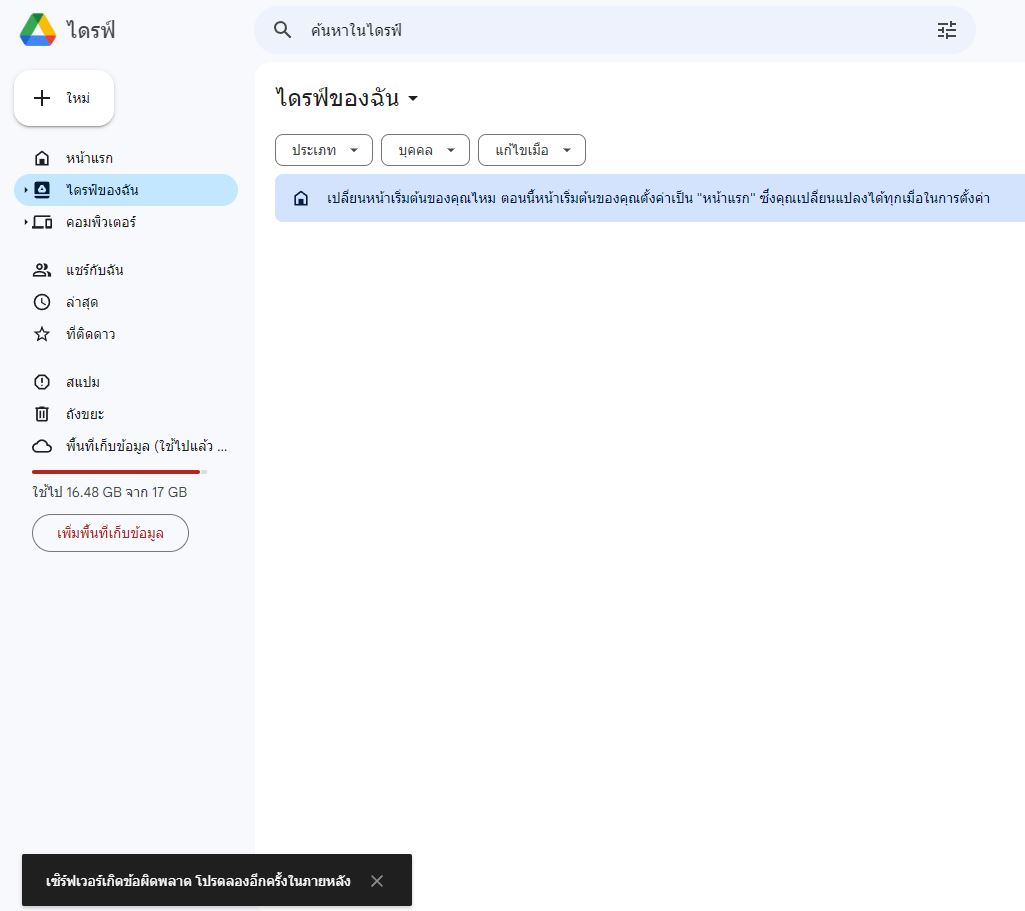Click the search magnifier icon

point(282,30)
